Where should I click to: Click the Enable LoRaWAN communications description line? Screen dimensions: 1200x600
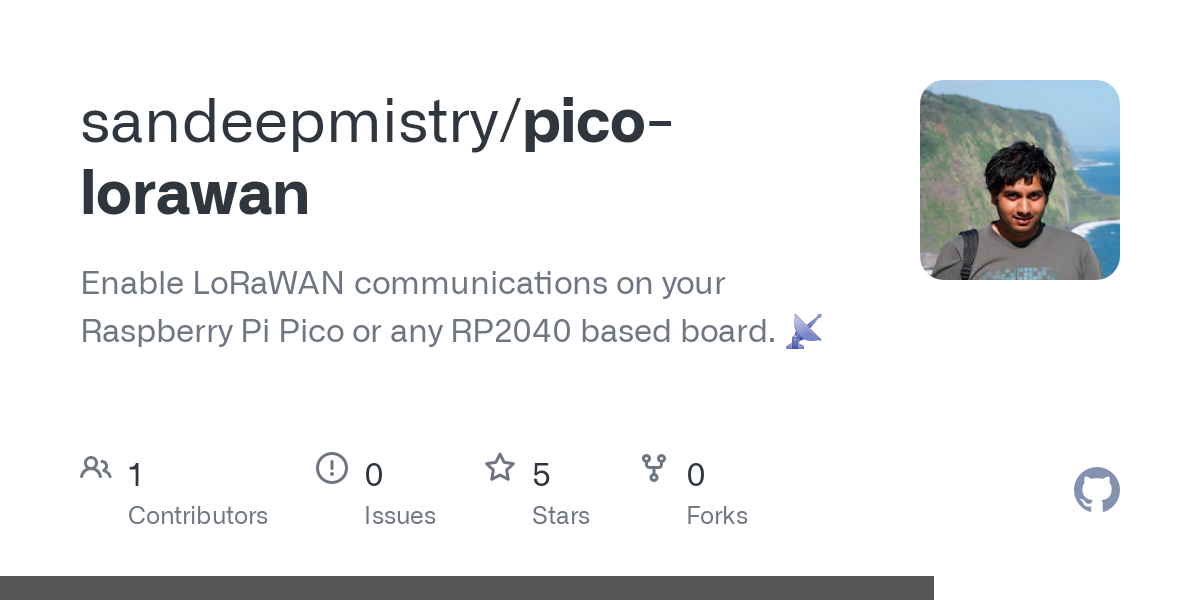pyautogui.click(x=403, y=284)
